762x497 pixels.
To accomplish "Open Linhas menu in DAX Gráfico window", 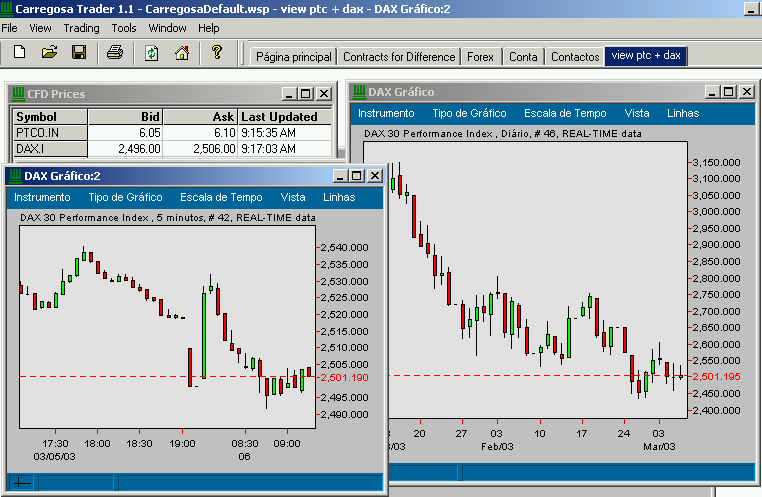I will [683, 113].
